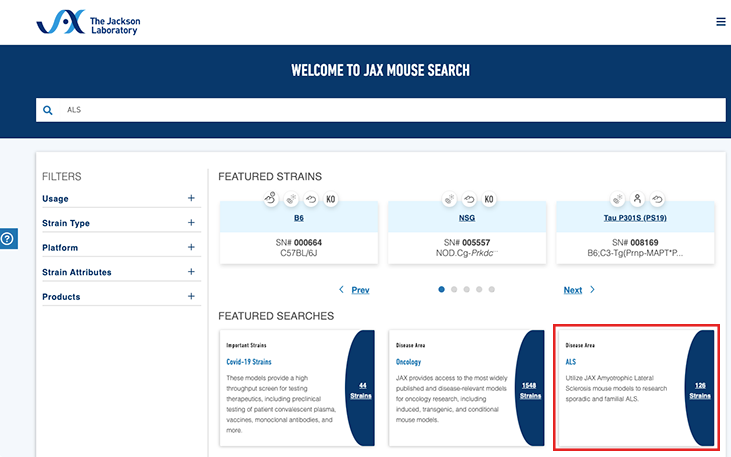The width and height of the screenshot is (731, 457).
Task: Click the 1548 Strains link
Action: click(x=531, y=391)
